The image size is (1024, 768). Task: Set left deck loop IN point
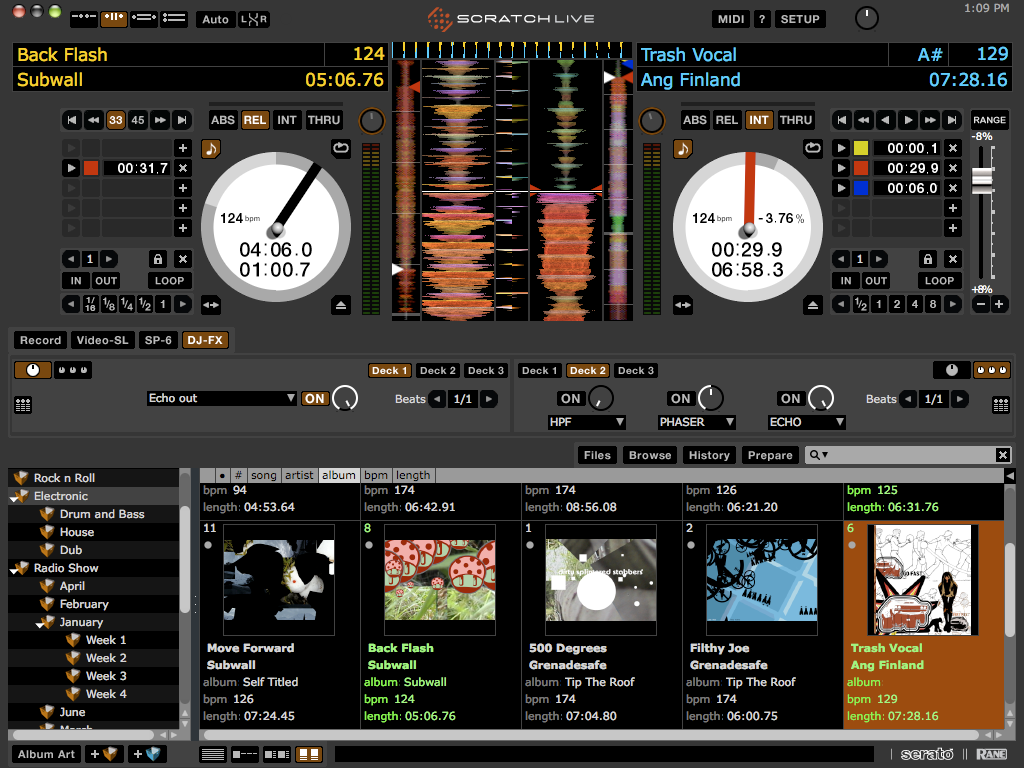(76, 281)
